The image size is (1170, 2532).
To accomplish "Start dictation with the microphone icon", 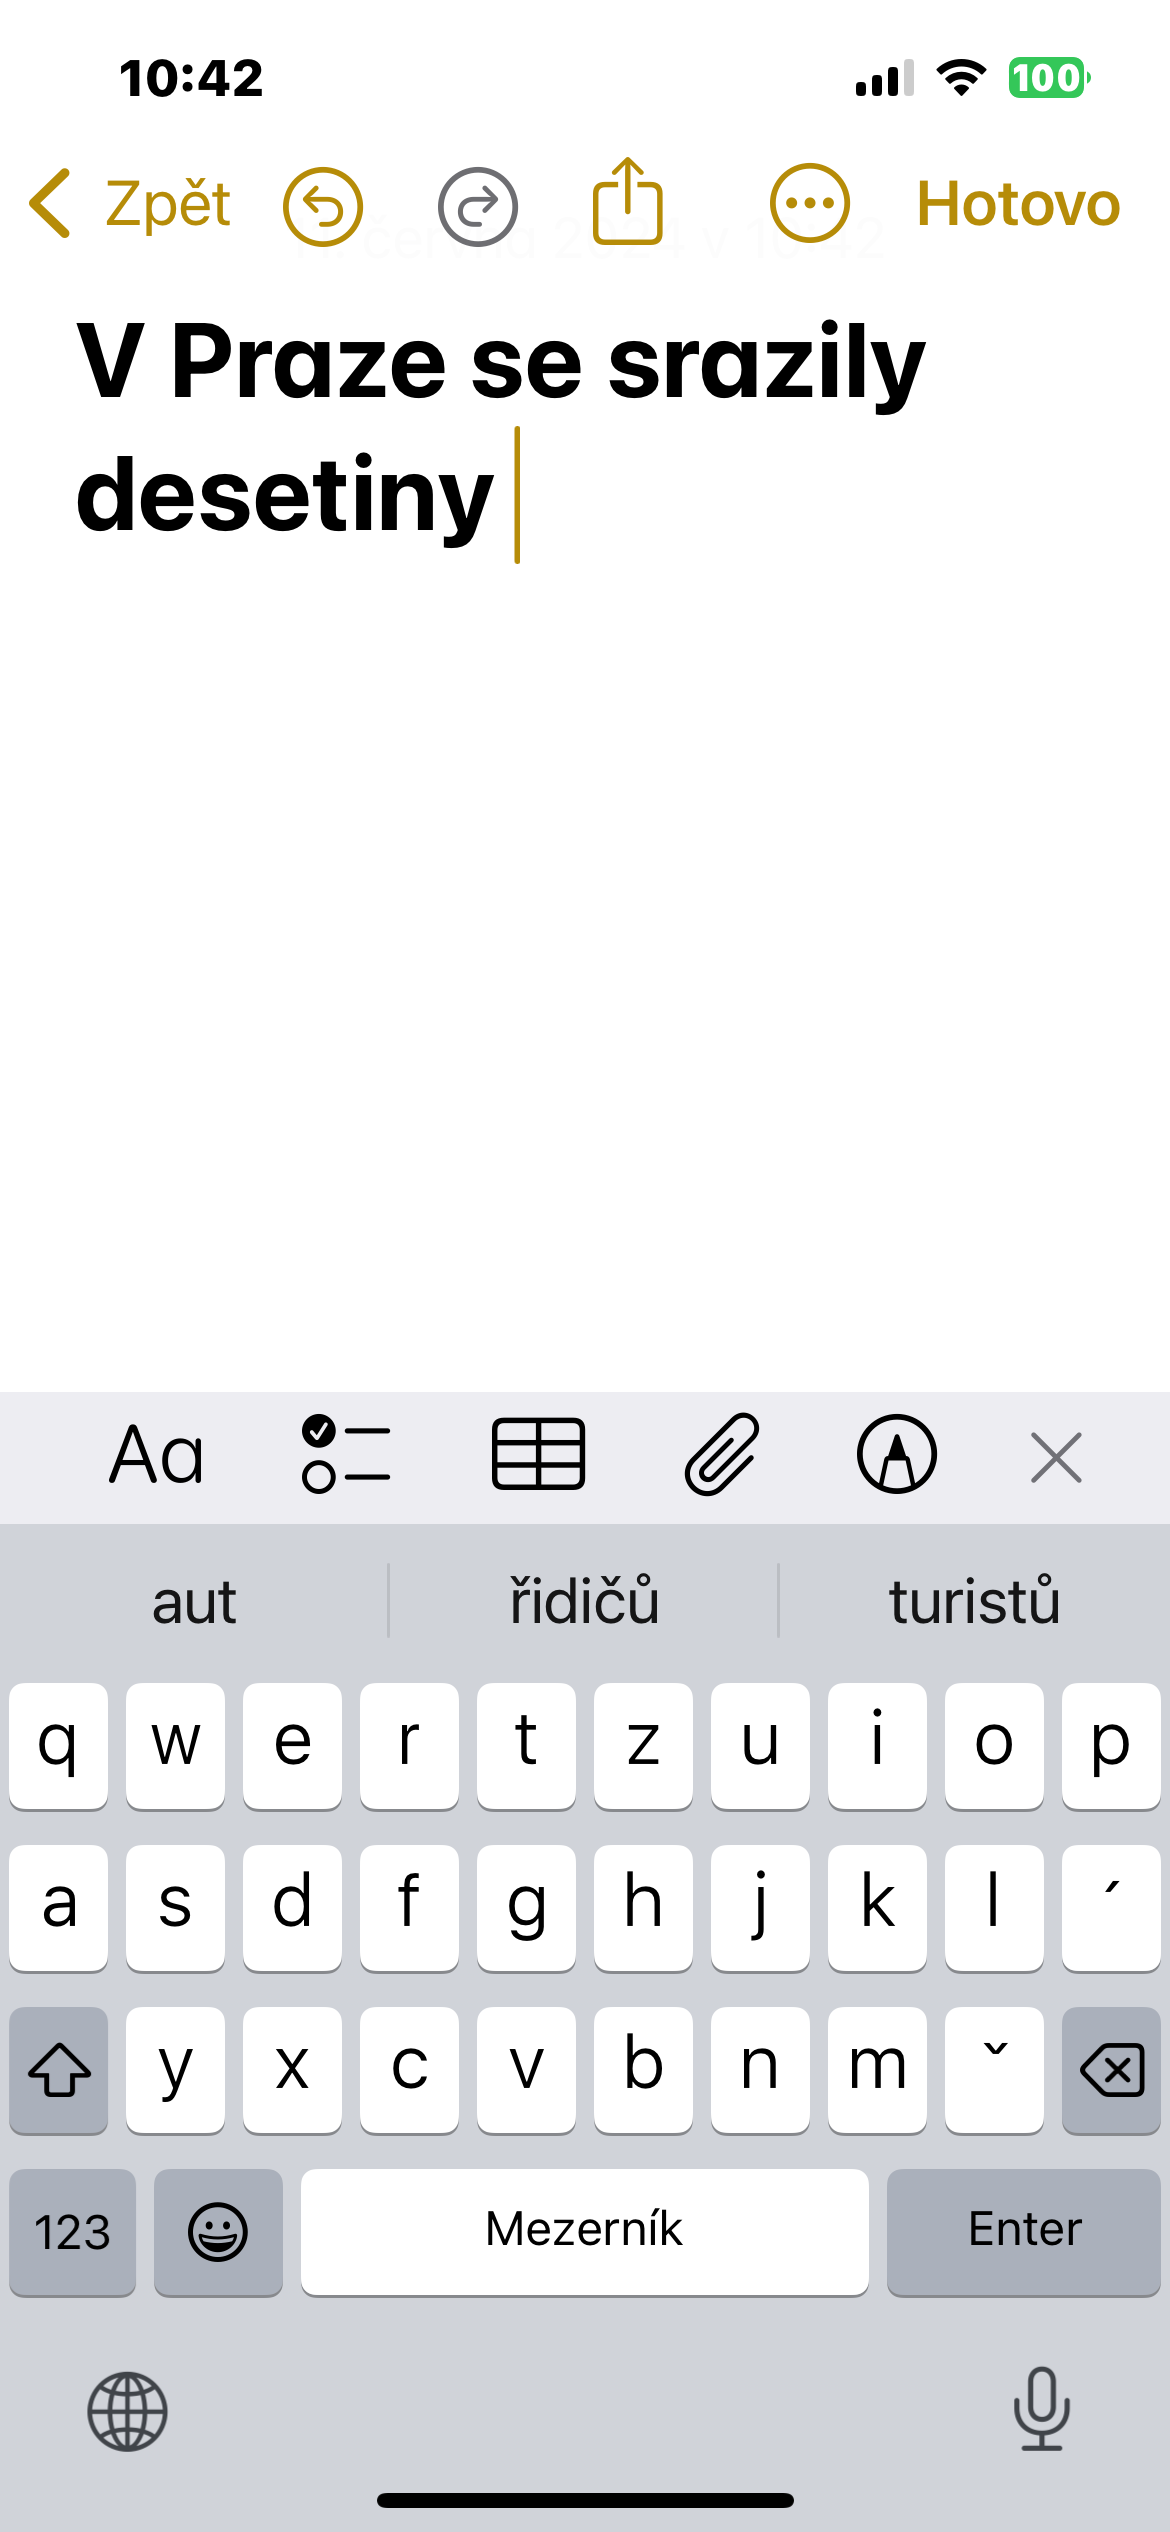I will point(1042,2410).
